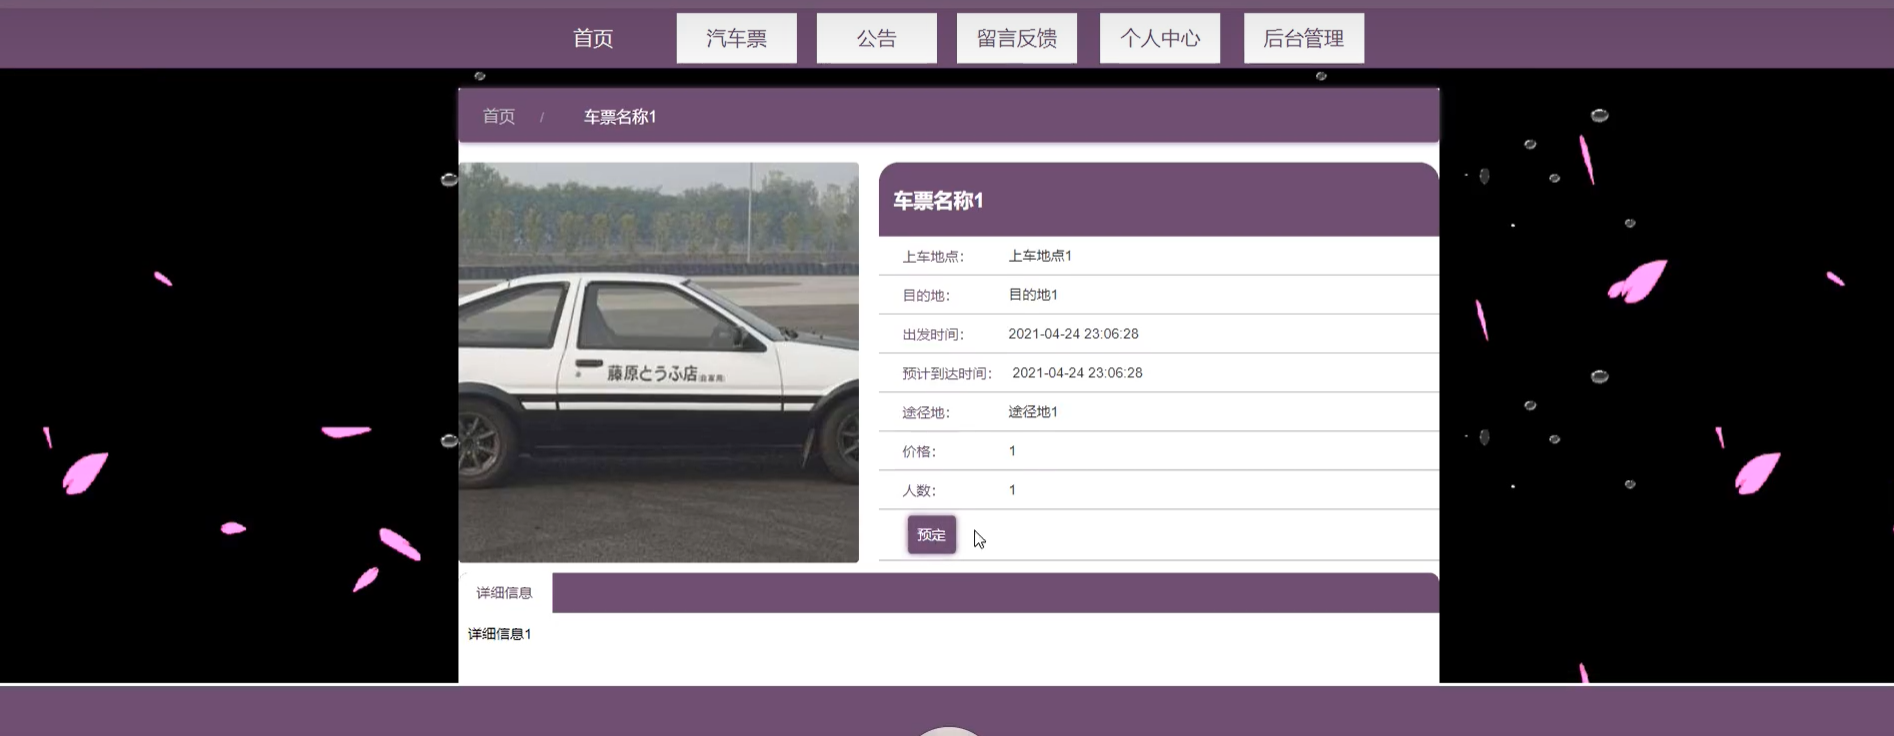The image size is (1894, 736).
Task: Click the 预定 booking button
Action: click(x=932, y=535)
